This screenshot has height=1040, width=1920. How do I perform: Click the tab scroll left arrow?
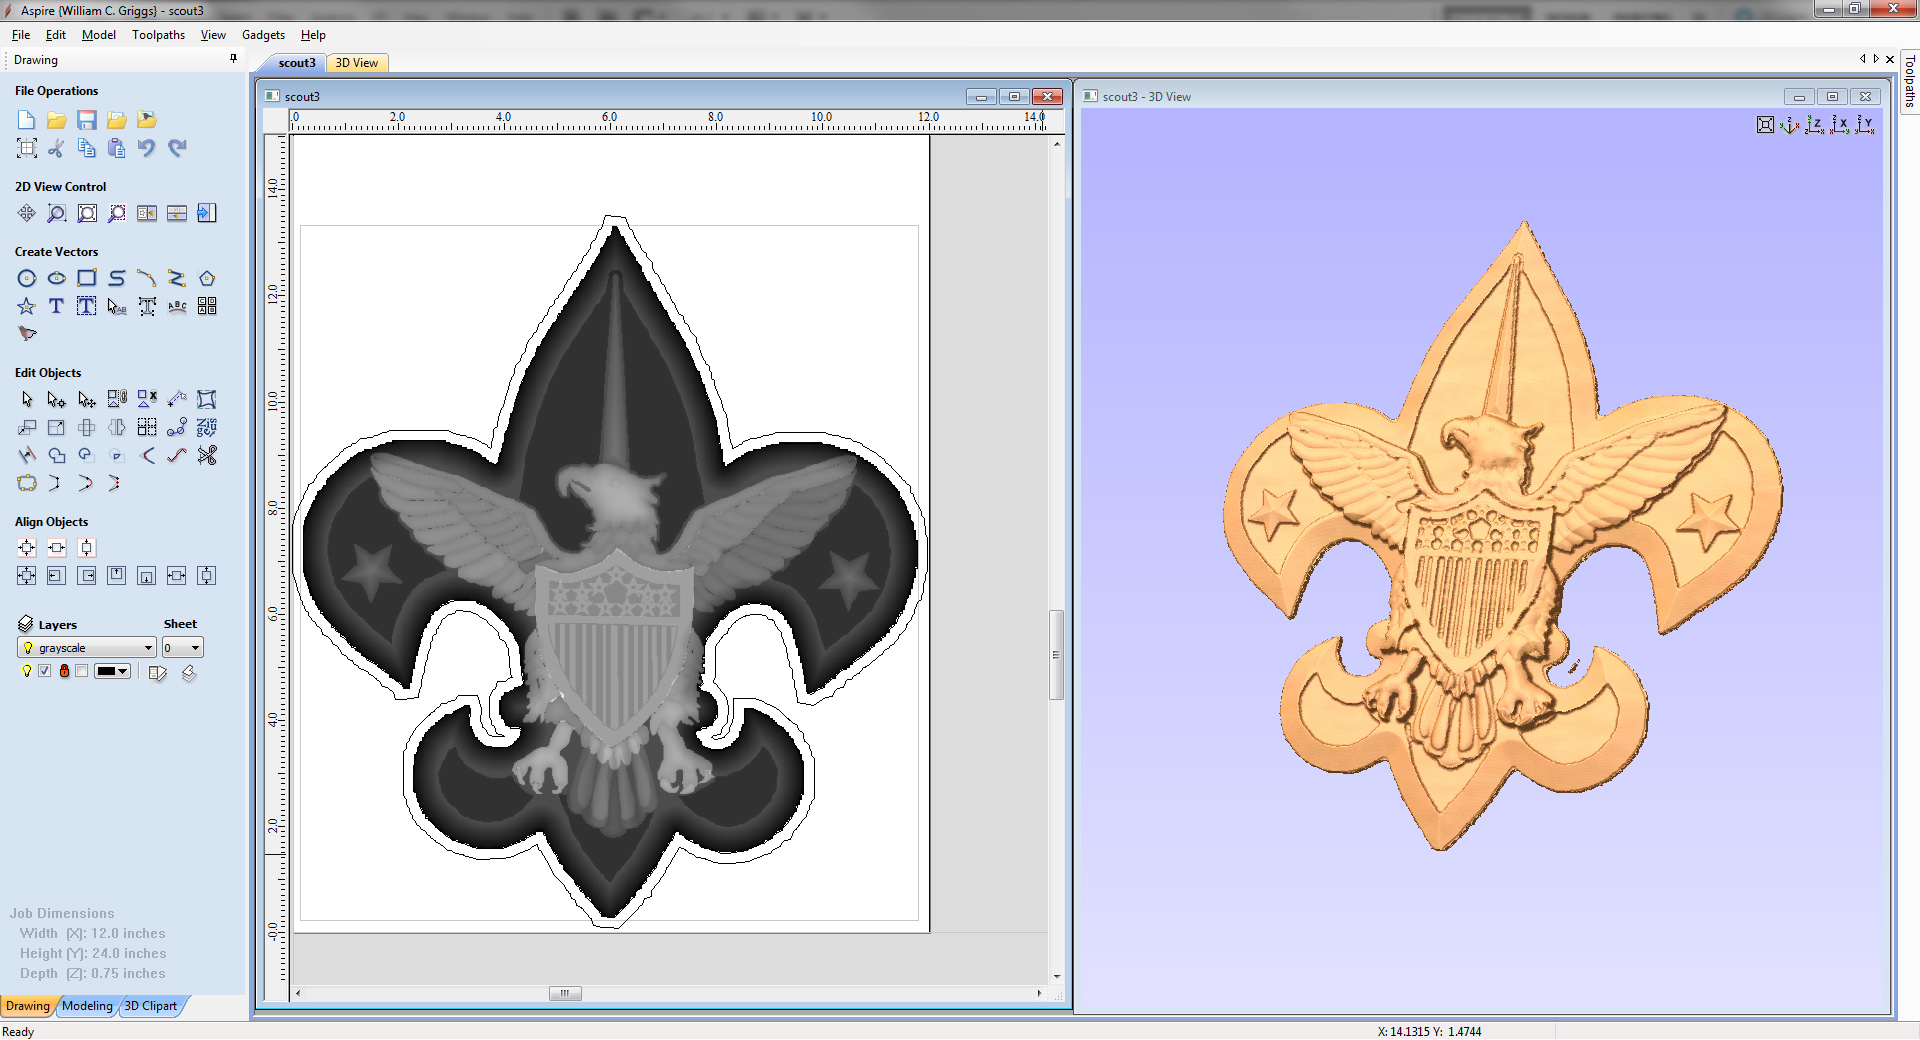[1862, 59]
